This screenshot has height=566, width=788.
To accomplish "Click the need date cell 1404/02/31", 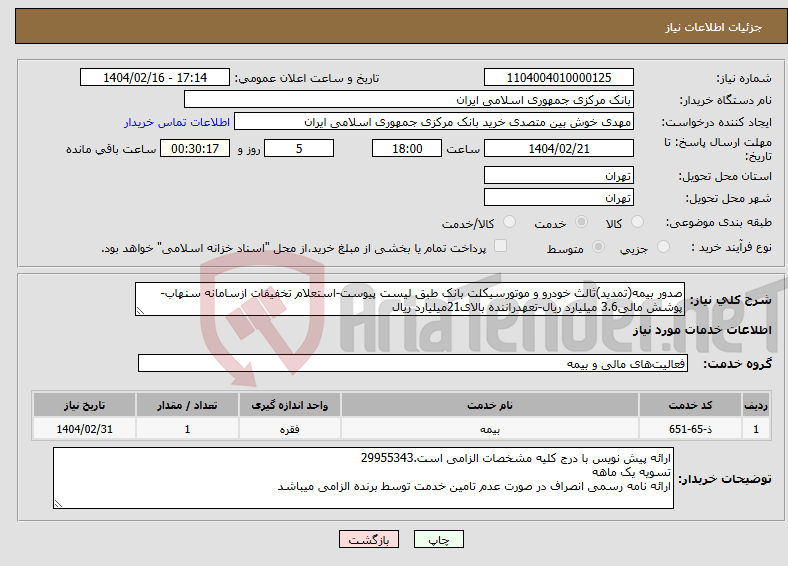I will [84, 429].
